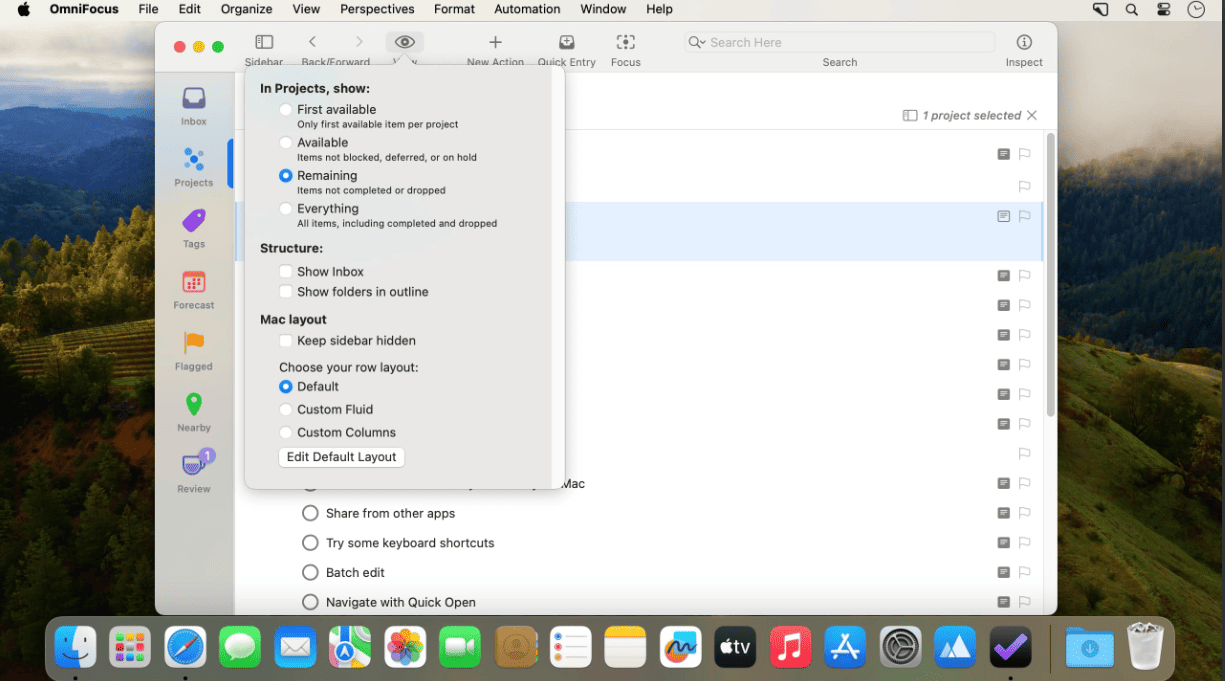Viewport: 1225px width, 681px height.
Task: Open the Perspectives menu
Action: [377, 9]
